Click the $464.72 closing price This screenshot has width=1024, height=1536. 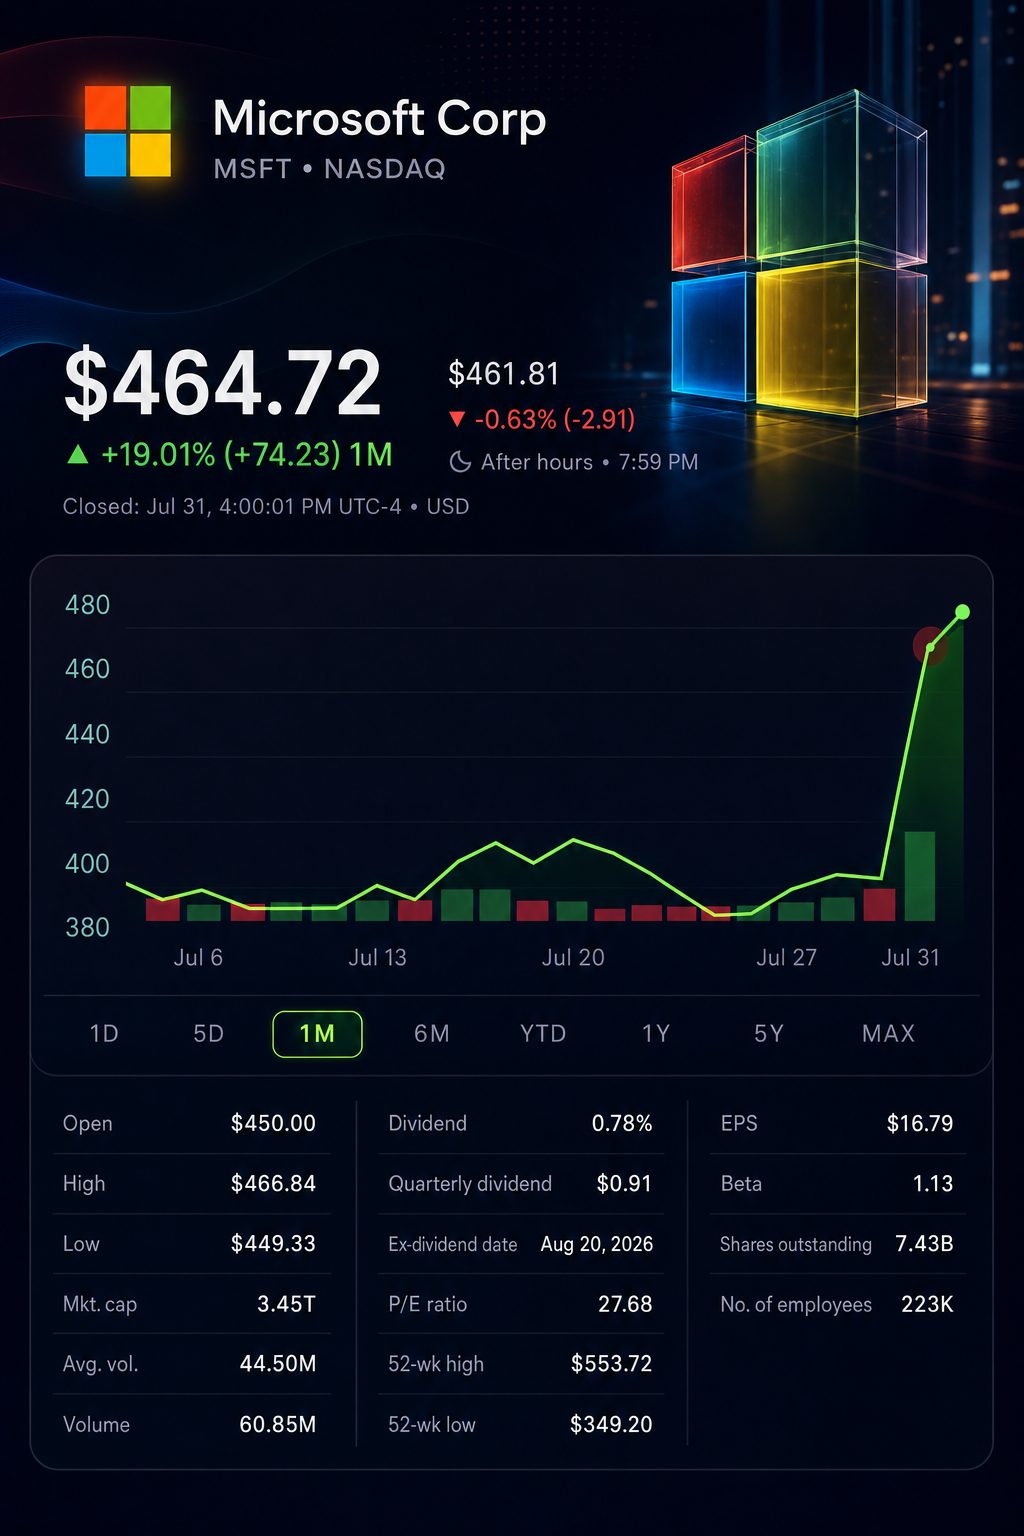pos(222,382)
